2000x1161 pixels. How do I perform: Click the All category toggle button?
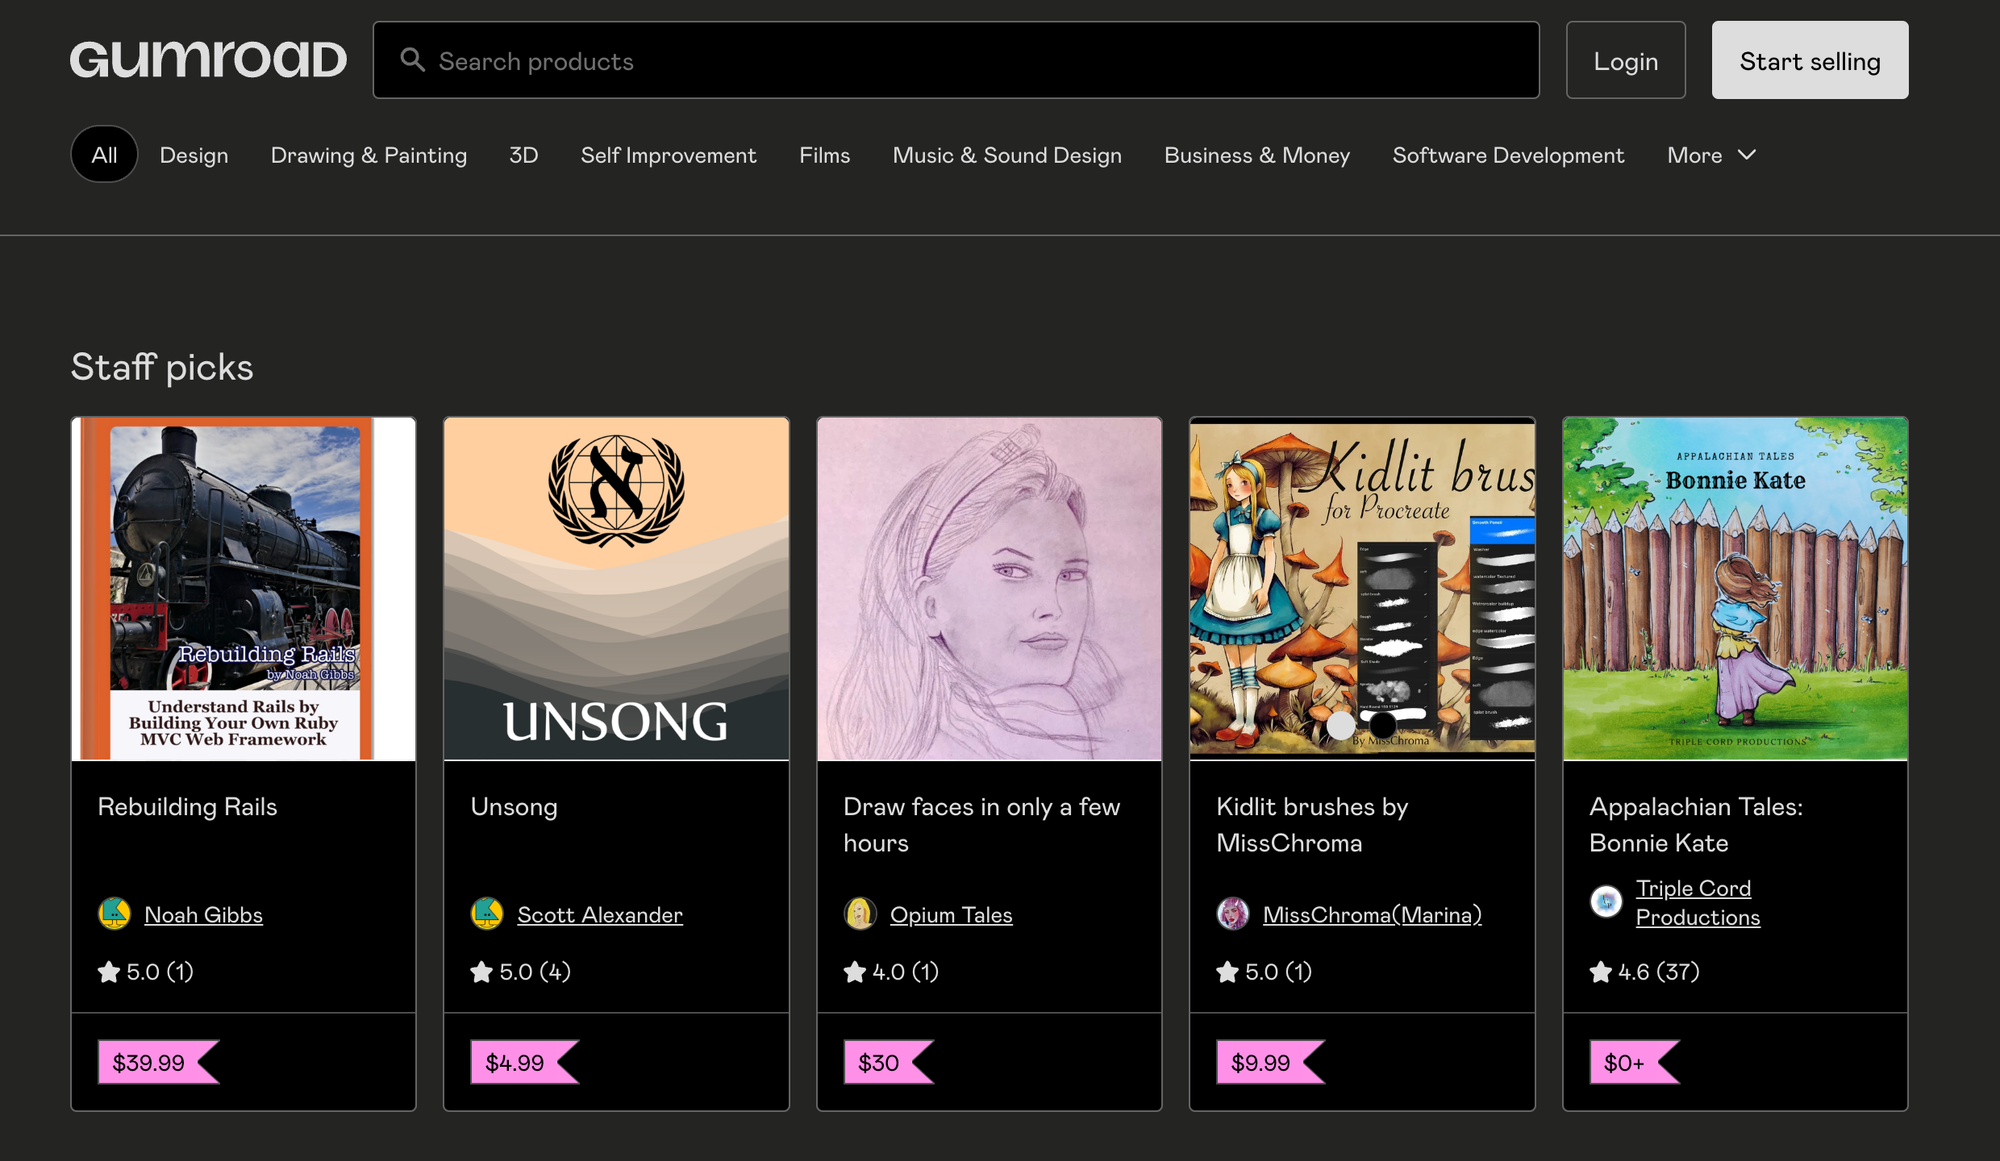click(x=104, y=153)
